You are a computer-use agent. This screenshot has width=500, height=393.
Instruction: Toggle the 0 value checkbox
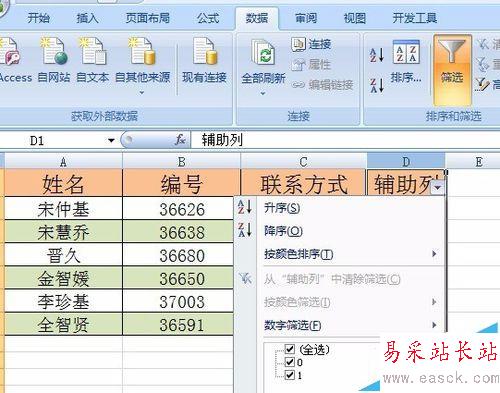(290, 362)
